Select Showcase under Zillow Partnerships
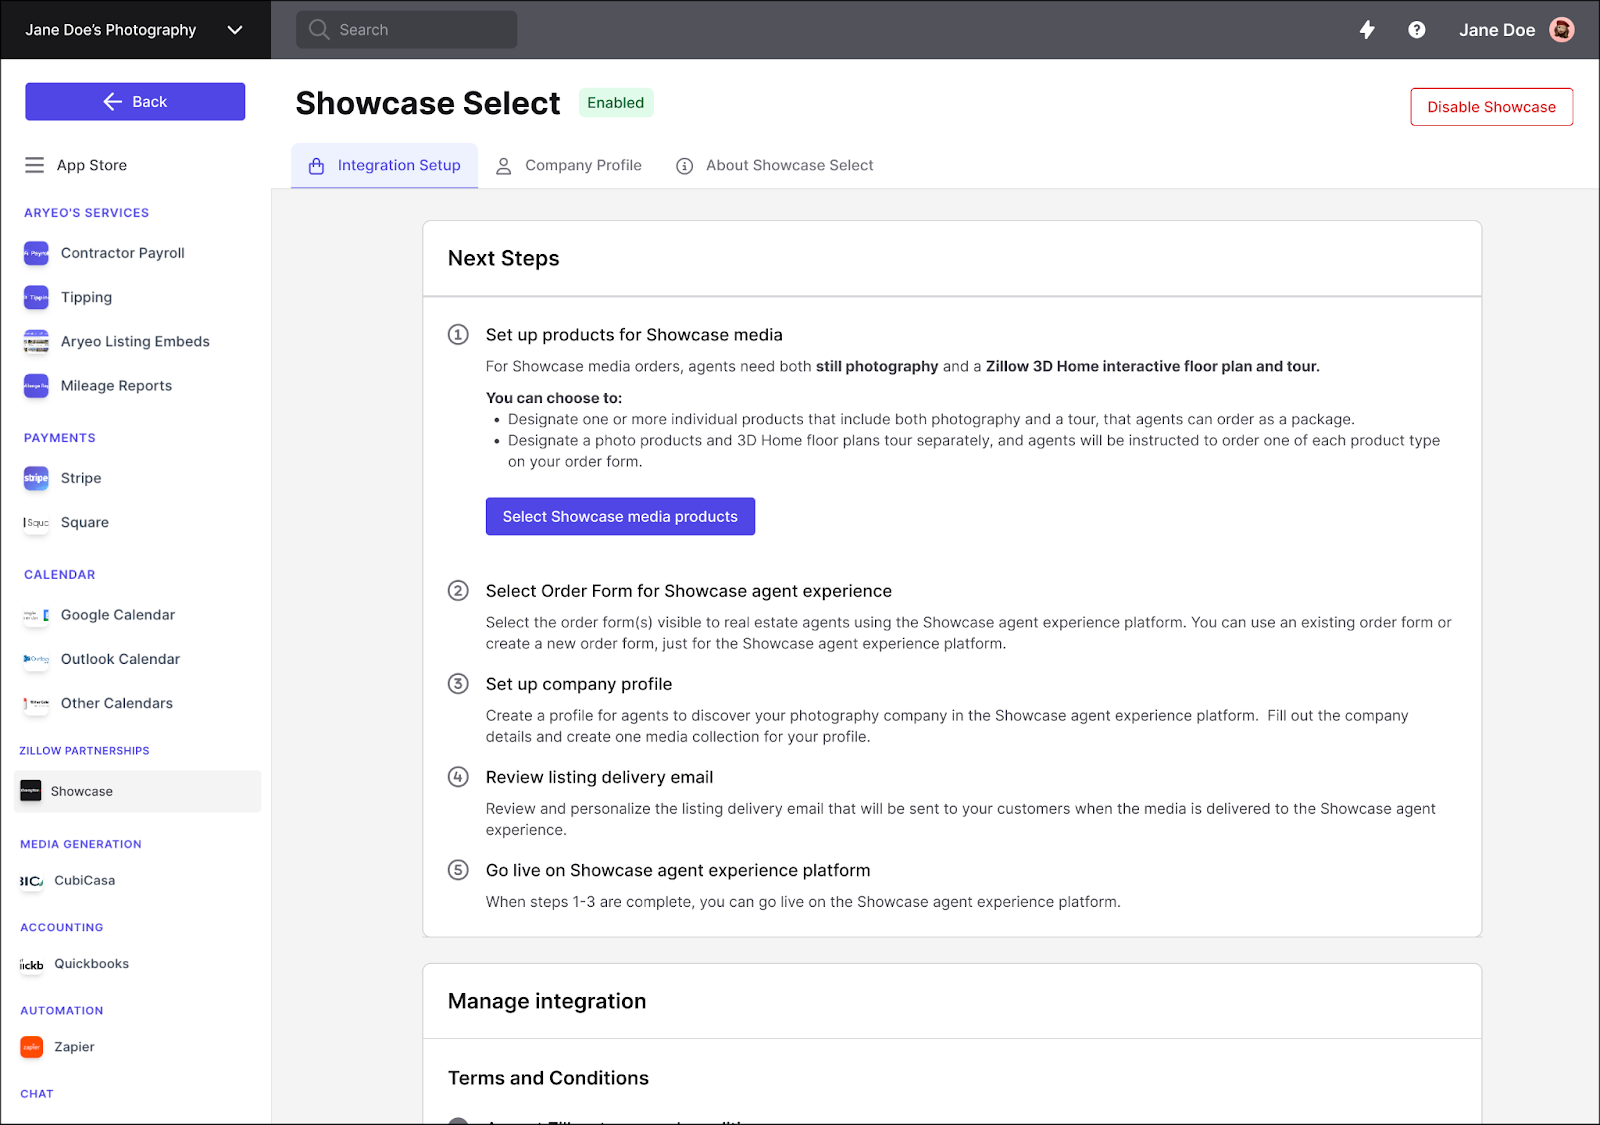Image resolution: width=1600 pixels, height=1125 pixels. coord(138,791)
